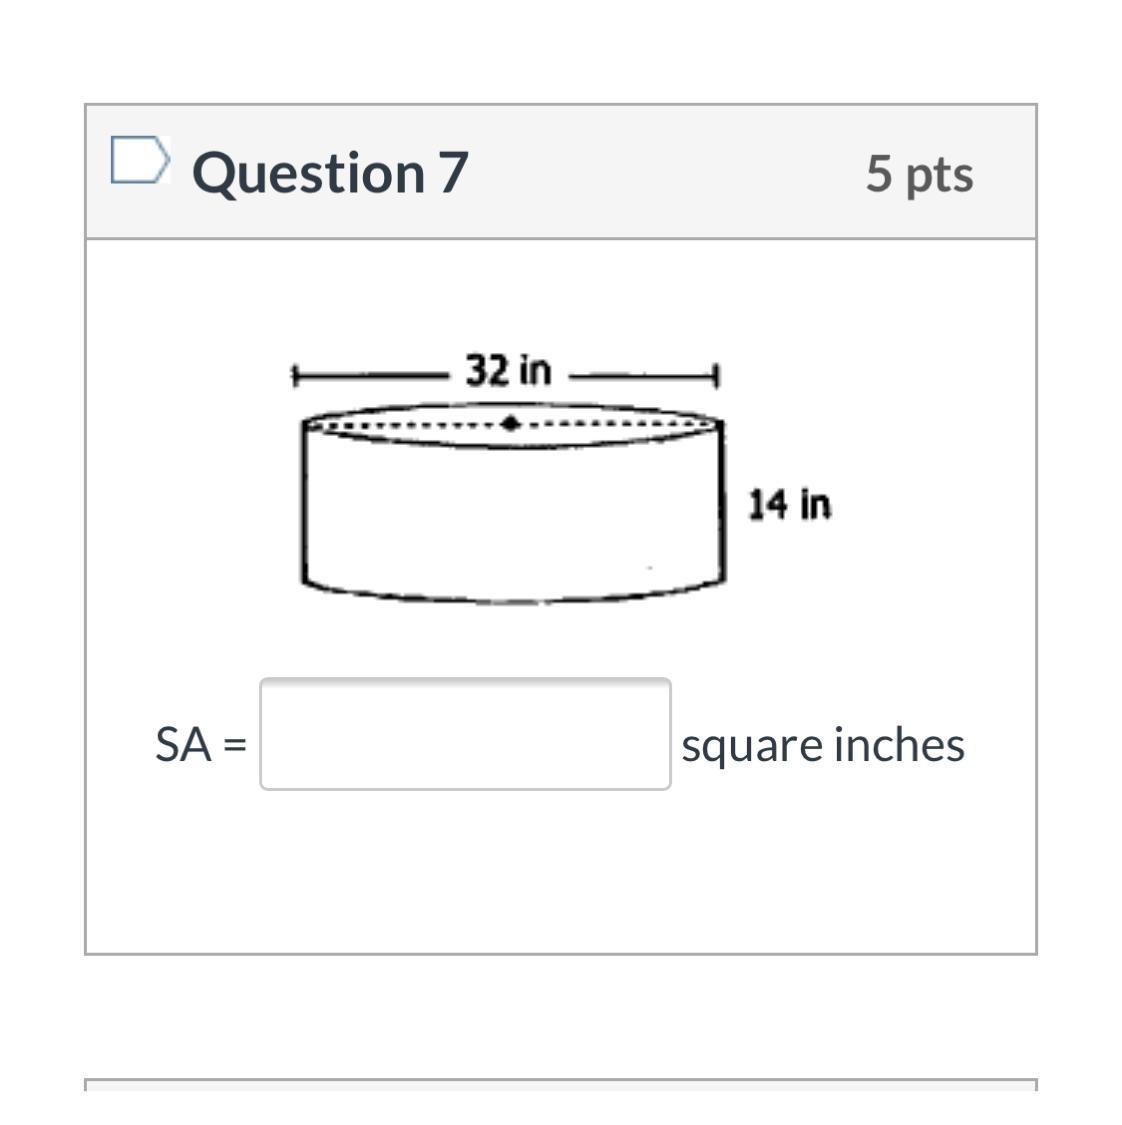Click the gray Question 7 header bar
Image resolution: width=1122 pixels, height=1125 pixels.
click(x=561, y=172)
